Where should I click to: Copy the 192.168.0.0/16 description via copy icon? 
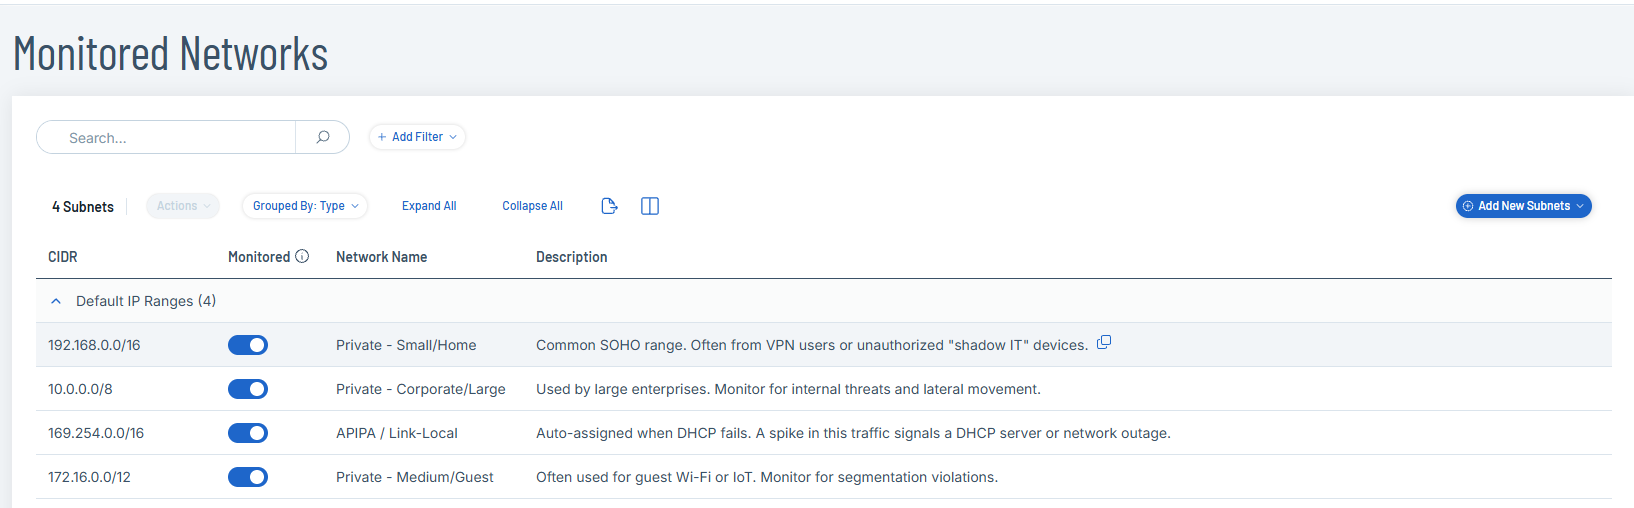click(1104, 343)
